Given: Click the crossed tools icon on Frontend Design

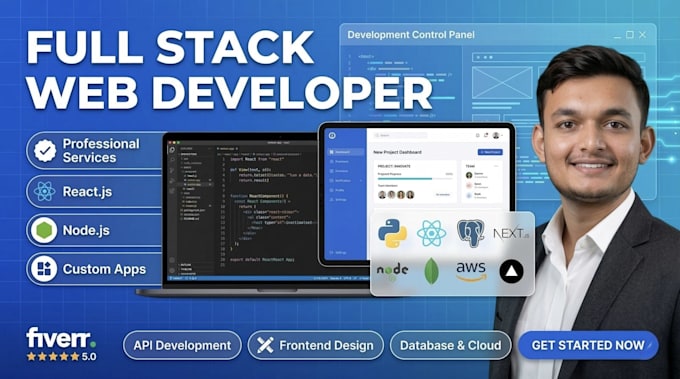Looking at the screenshot, I should tap(265, 345).
